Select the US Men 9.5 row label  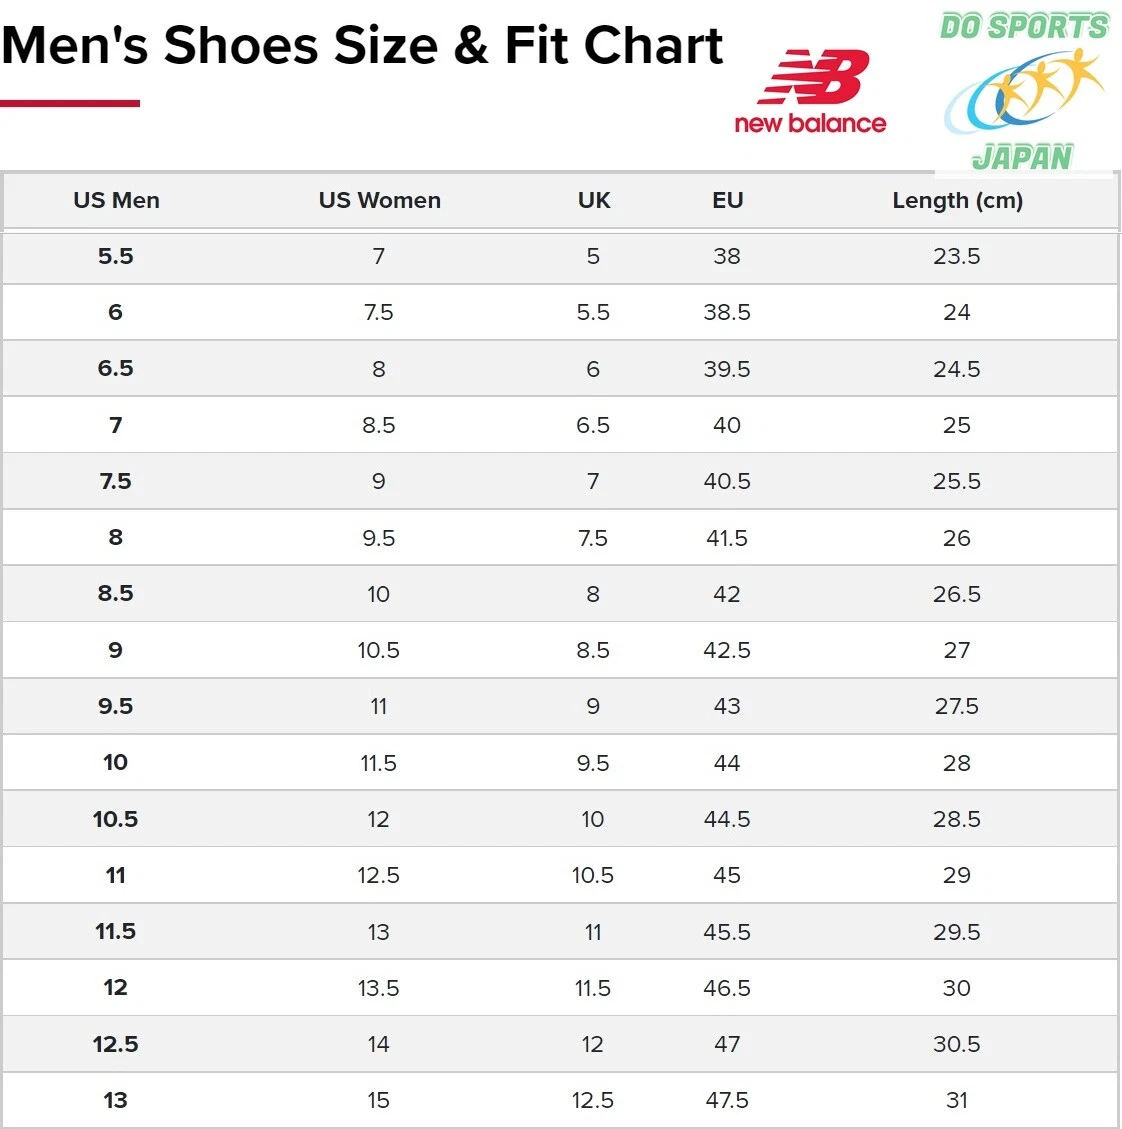[x=116, y=706]
